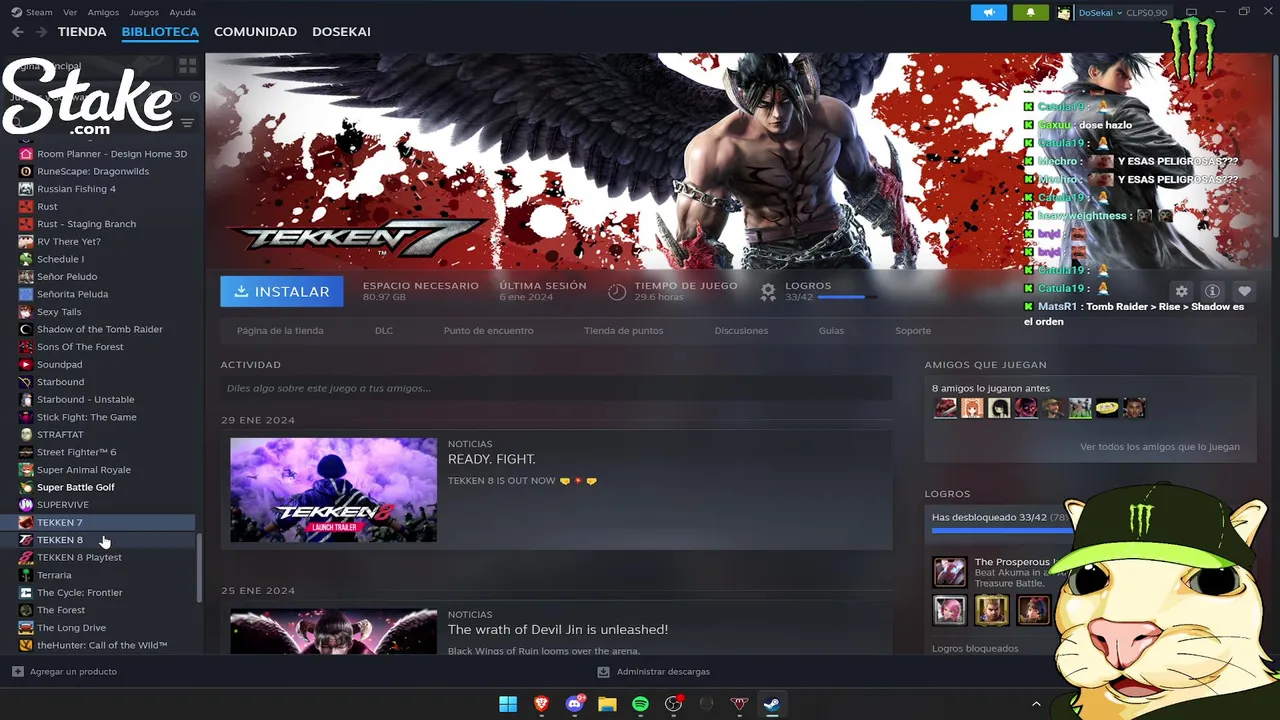Viewport: 1280px width, 720px height.
Task: Select Terraria in library list
Action: [x=98, y=575]
